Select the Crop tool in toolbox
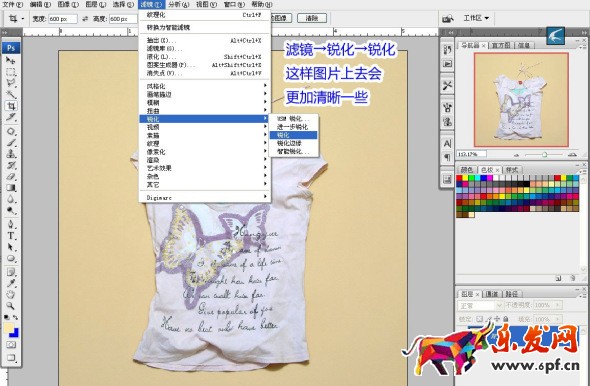The image size is (590, 386). 11,106
